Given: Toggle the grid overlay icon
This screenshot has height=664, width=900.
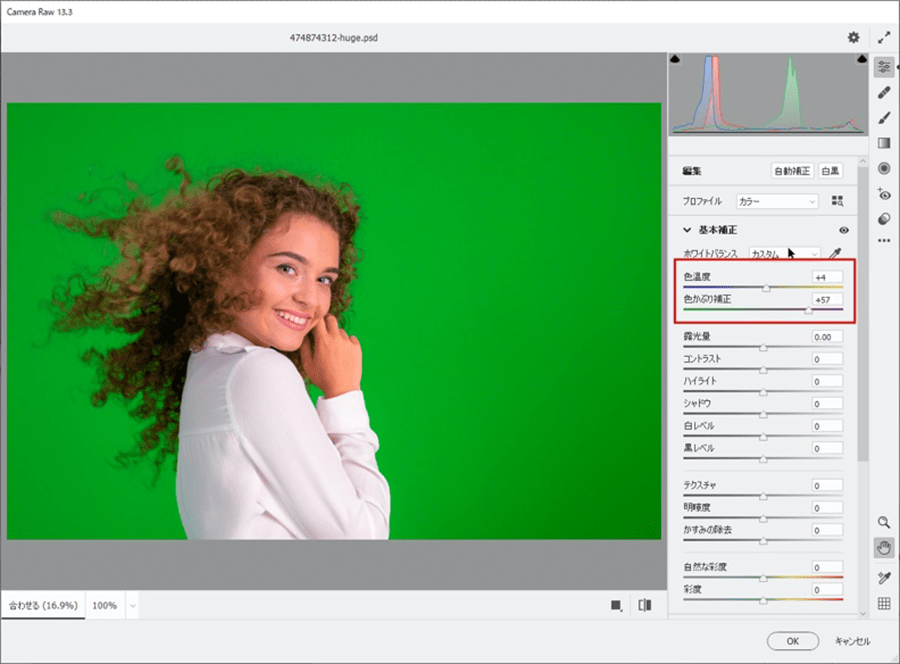Looking at the screenshot, I should (x=884, y=603).
